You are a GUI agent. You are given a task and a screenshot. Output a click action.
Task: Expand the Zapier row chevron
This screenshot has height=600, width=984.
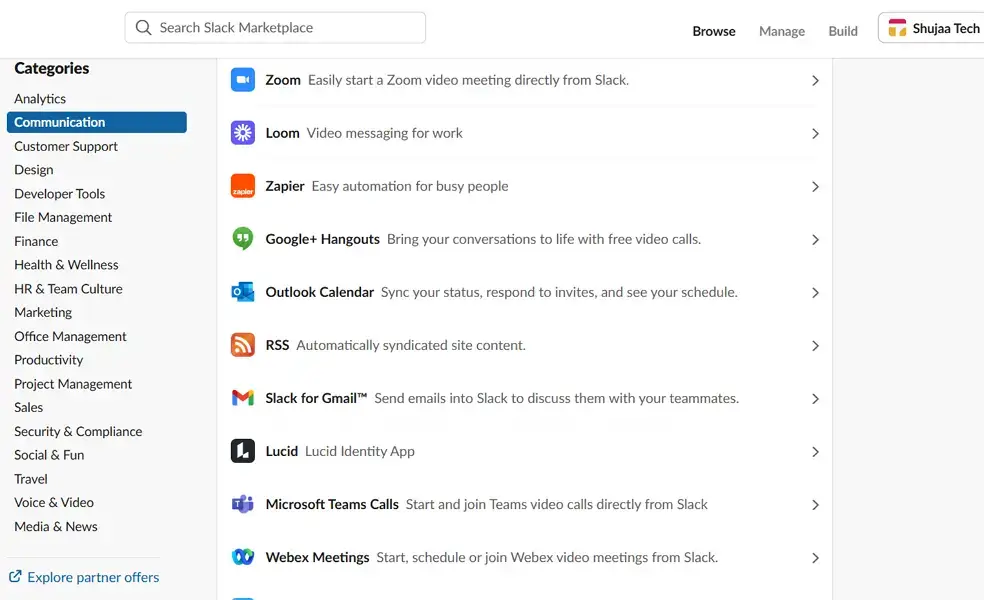(x=815, y=186)
